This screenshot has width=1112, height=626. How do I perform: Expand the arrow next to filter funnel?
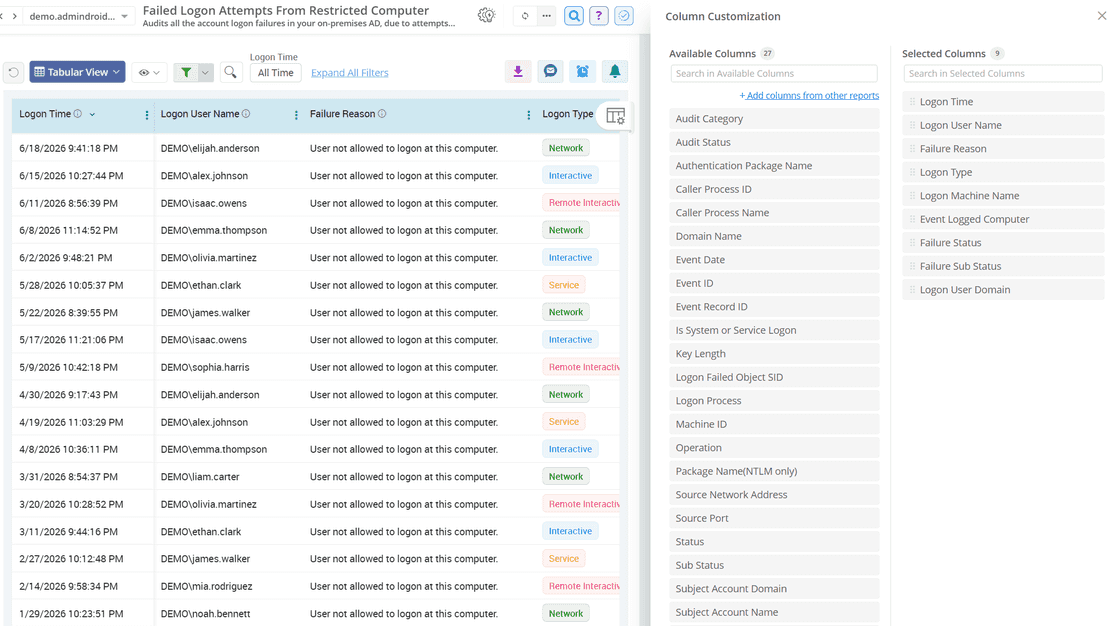205,72
